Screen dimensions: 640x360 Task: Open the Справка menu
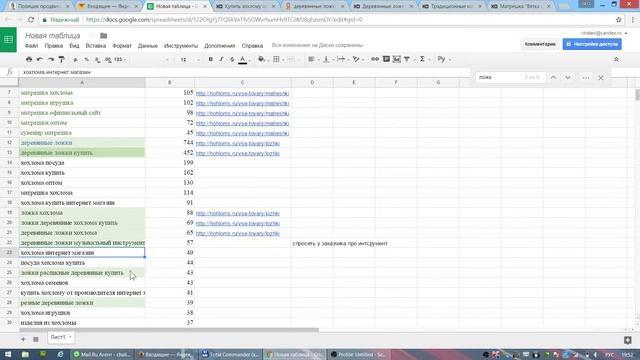[x=252, y=46]
